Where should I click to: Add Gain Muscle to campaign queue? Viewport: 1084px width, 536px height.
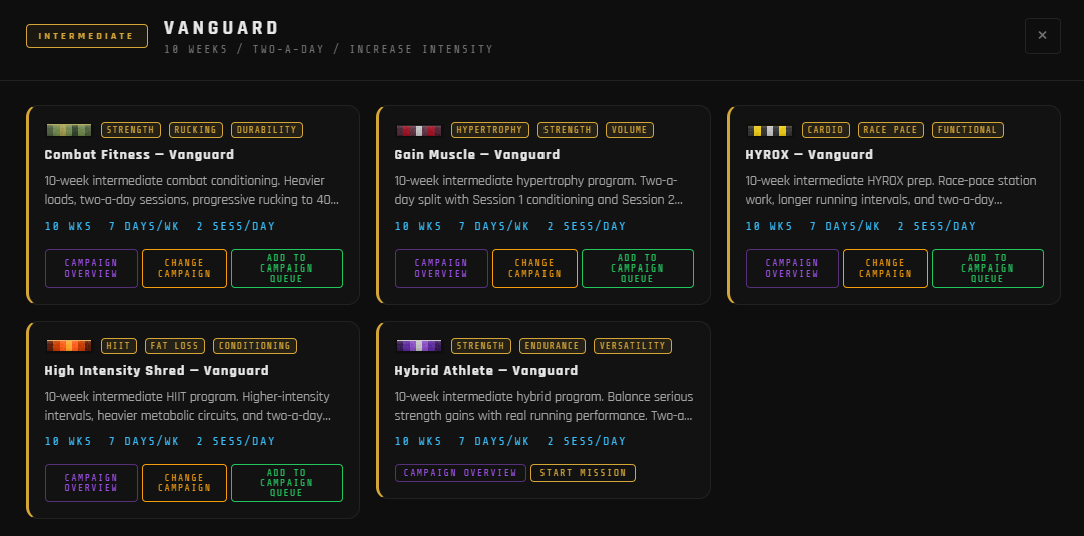point(637,268)
